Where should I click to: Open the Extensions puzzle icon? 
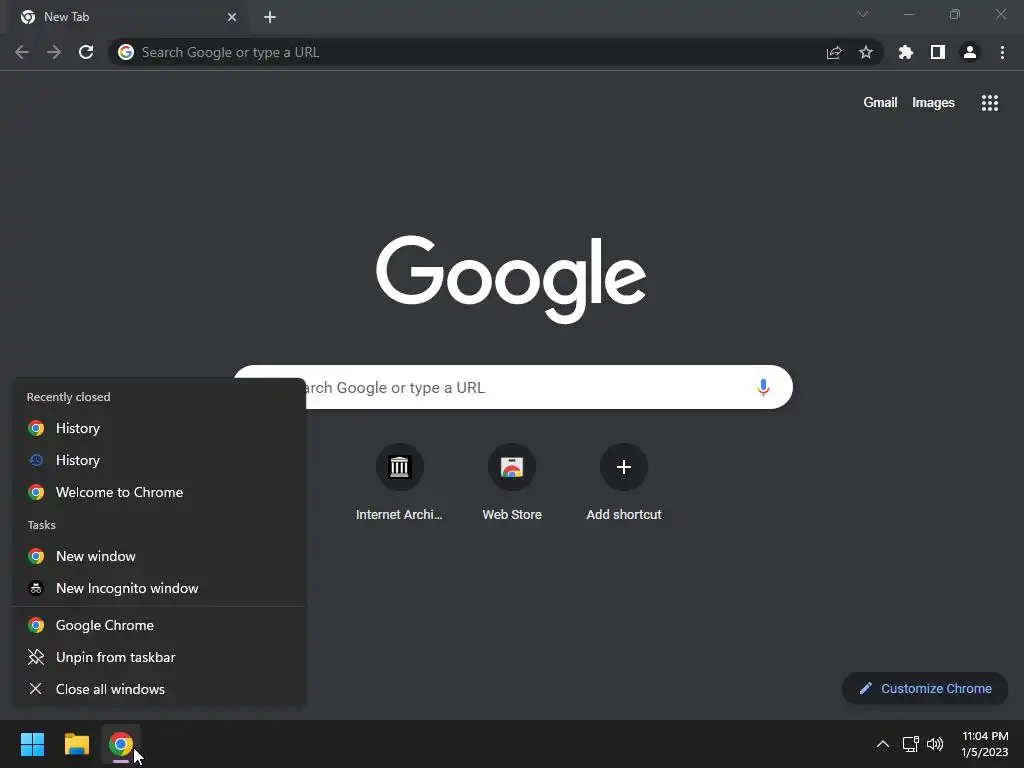coord(906,52)
